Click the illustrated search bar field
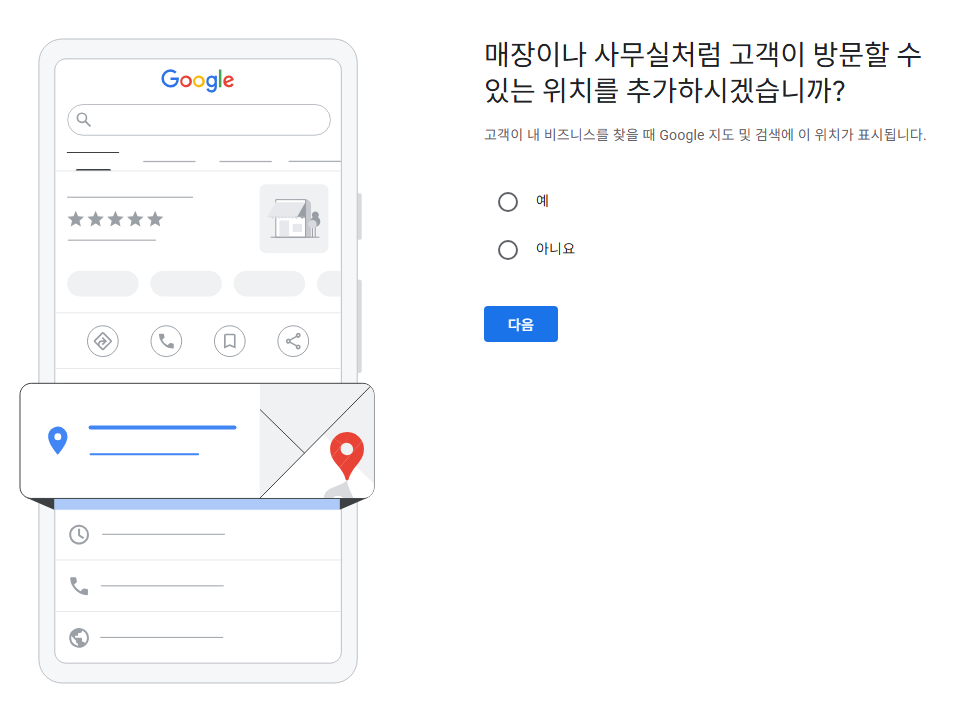 click(x=199, y=119)
